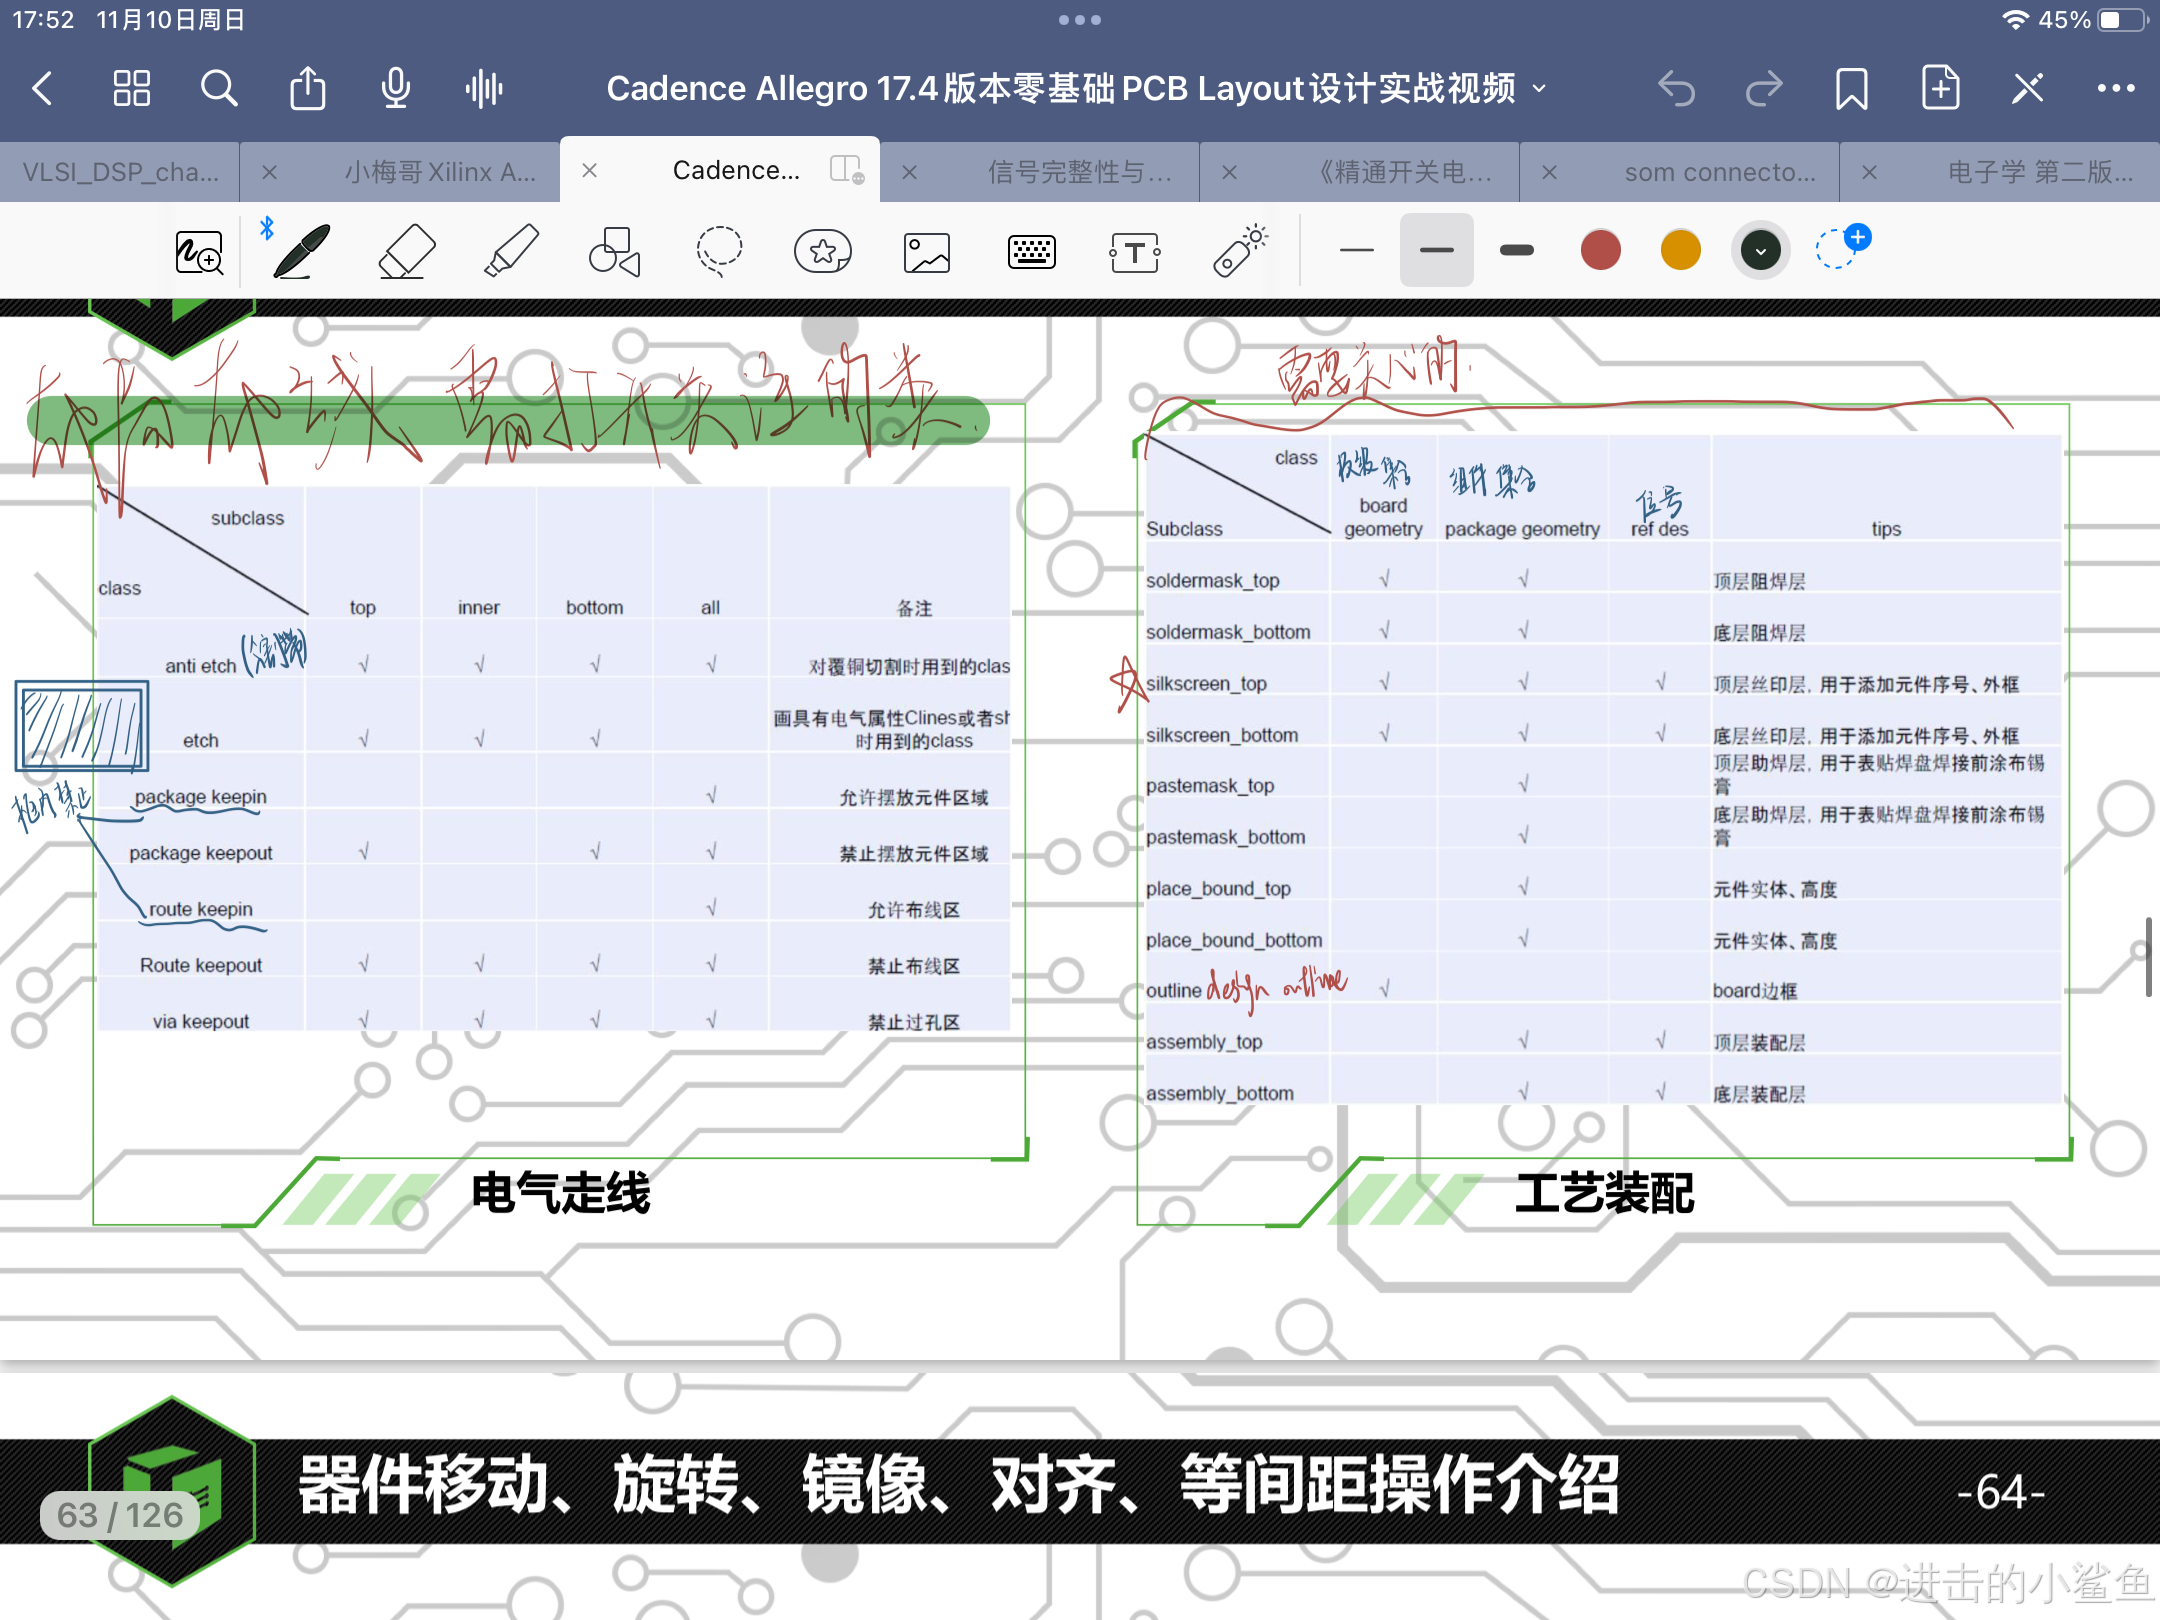Viewport: 2160px width, 1620px height.
Task: Open the dark color preset dropdown
Action: pos(1760,250)
